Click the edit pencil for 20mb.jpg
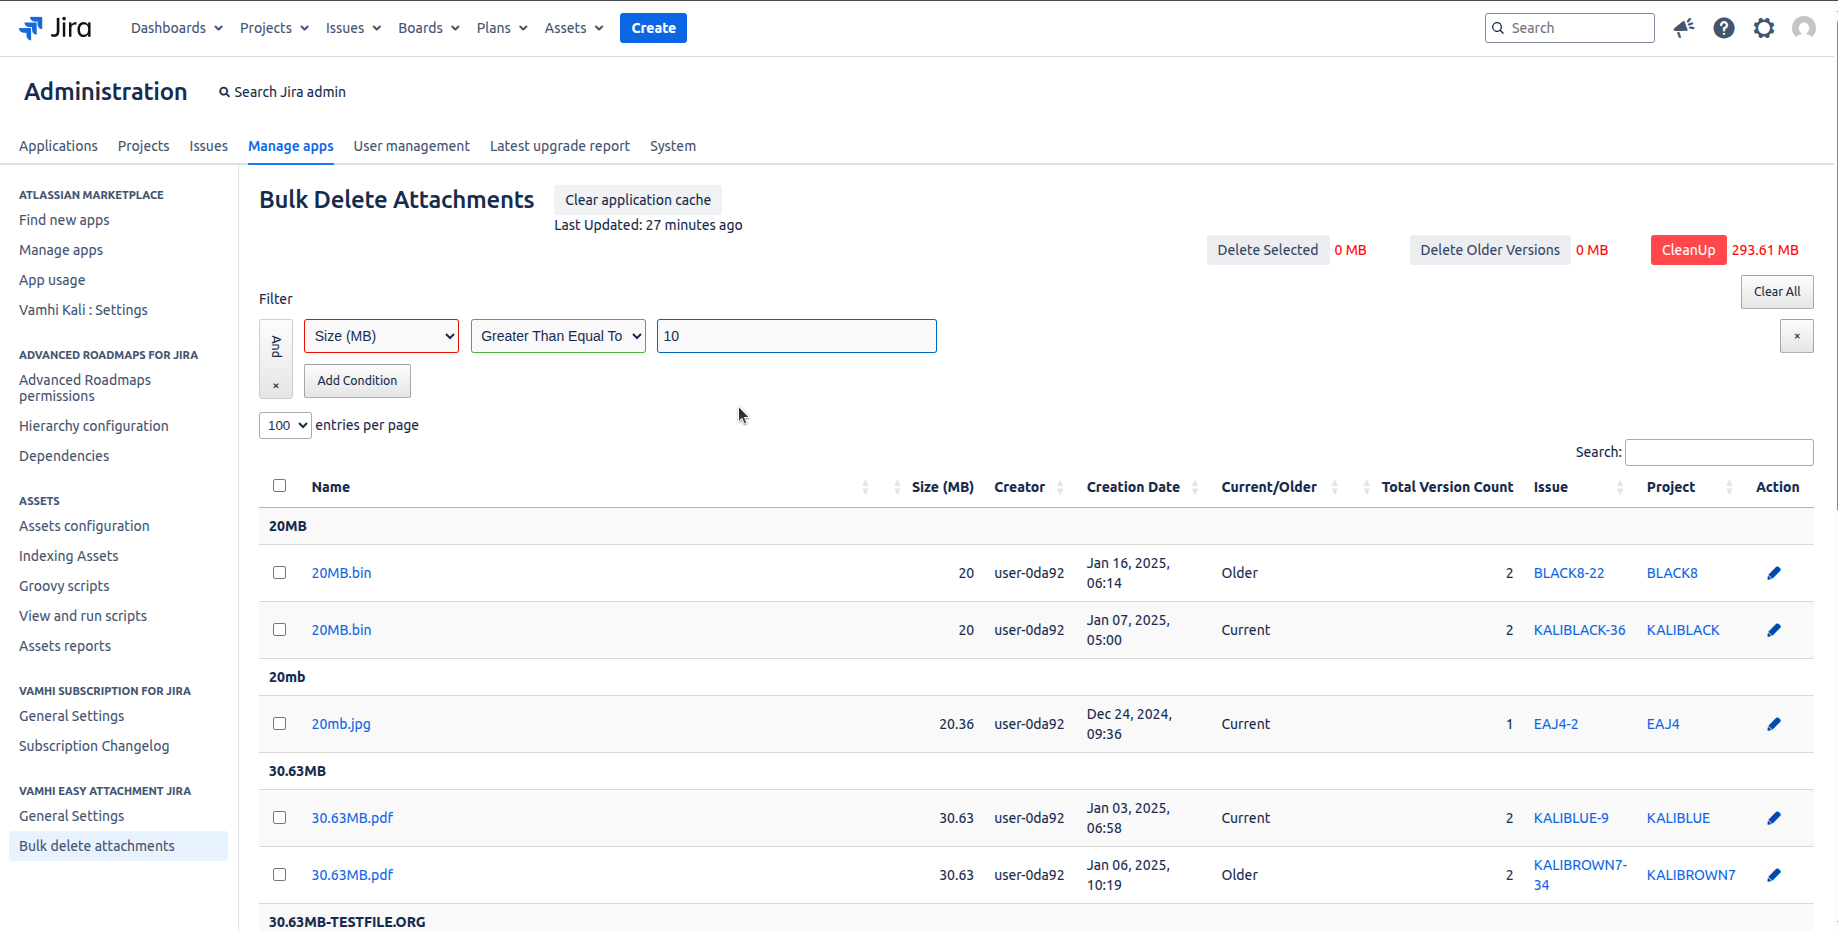This screenshot has width=1838, height=931. pyautogui.click(x=1774, y=724)
